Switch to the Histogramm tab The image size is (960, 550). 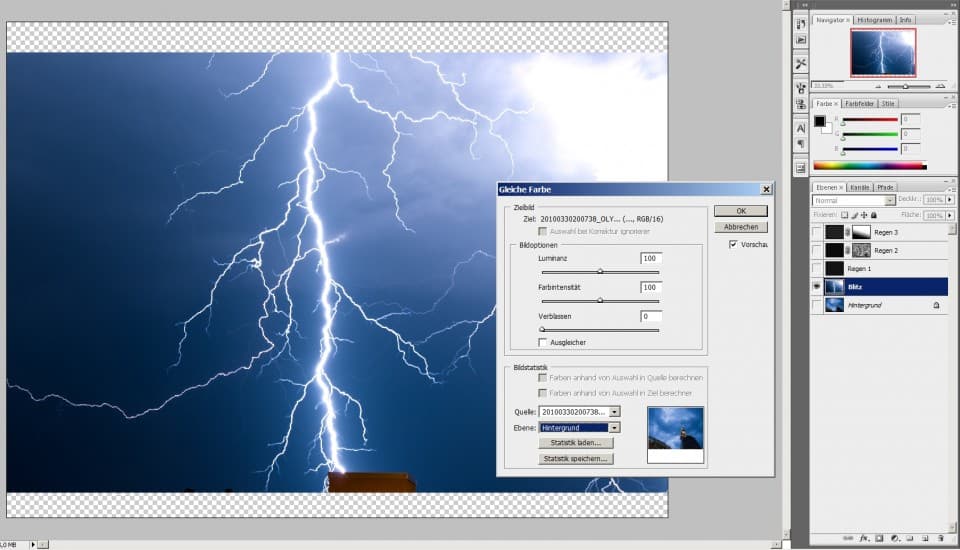click(873, 20)
